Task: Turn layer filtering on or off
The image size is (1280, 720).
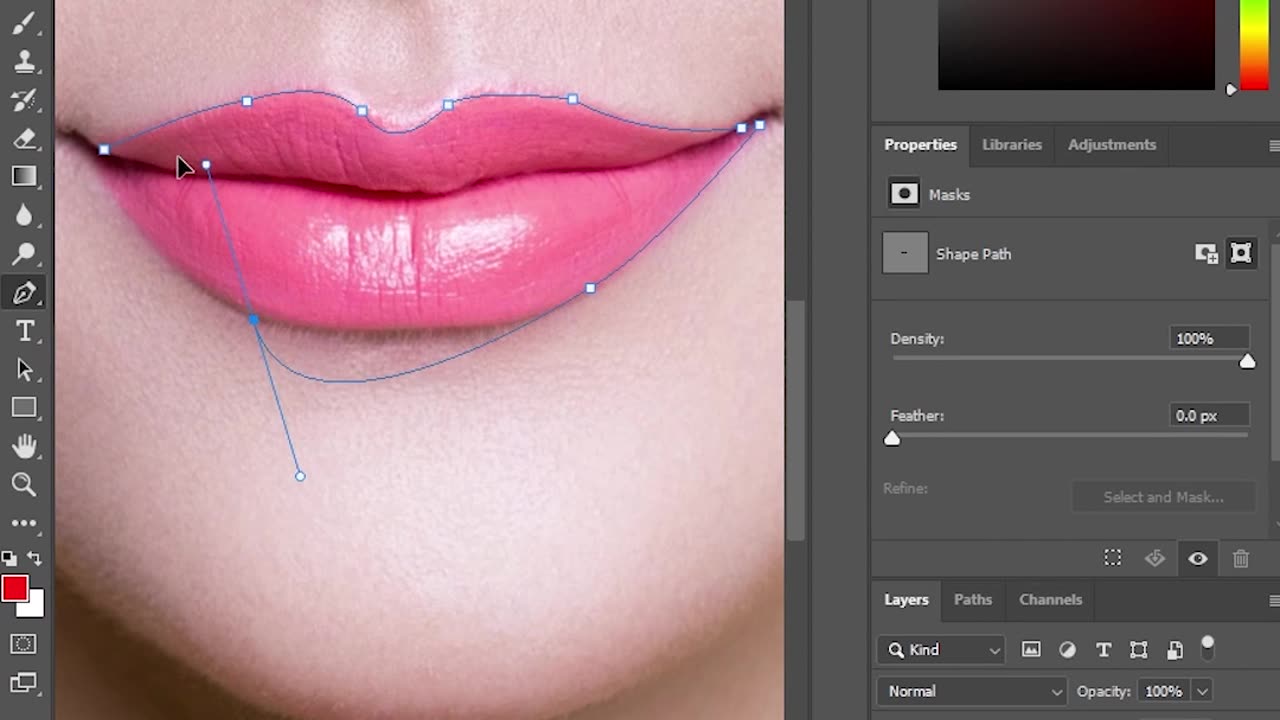Action: tap(1208, 648)
